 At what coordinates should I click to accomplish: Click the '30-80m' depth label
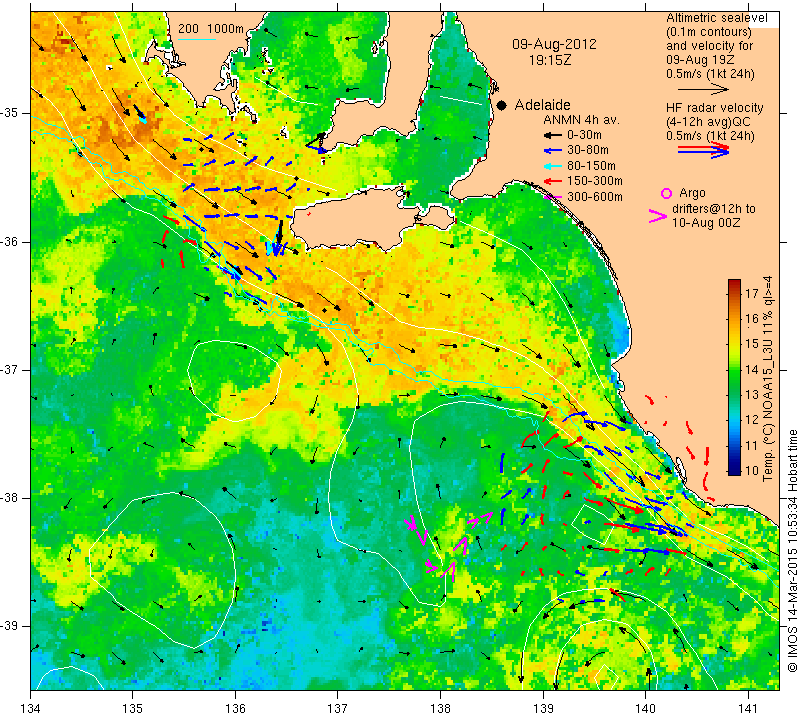588,151
